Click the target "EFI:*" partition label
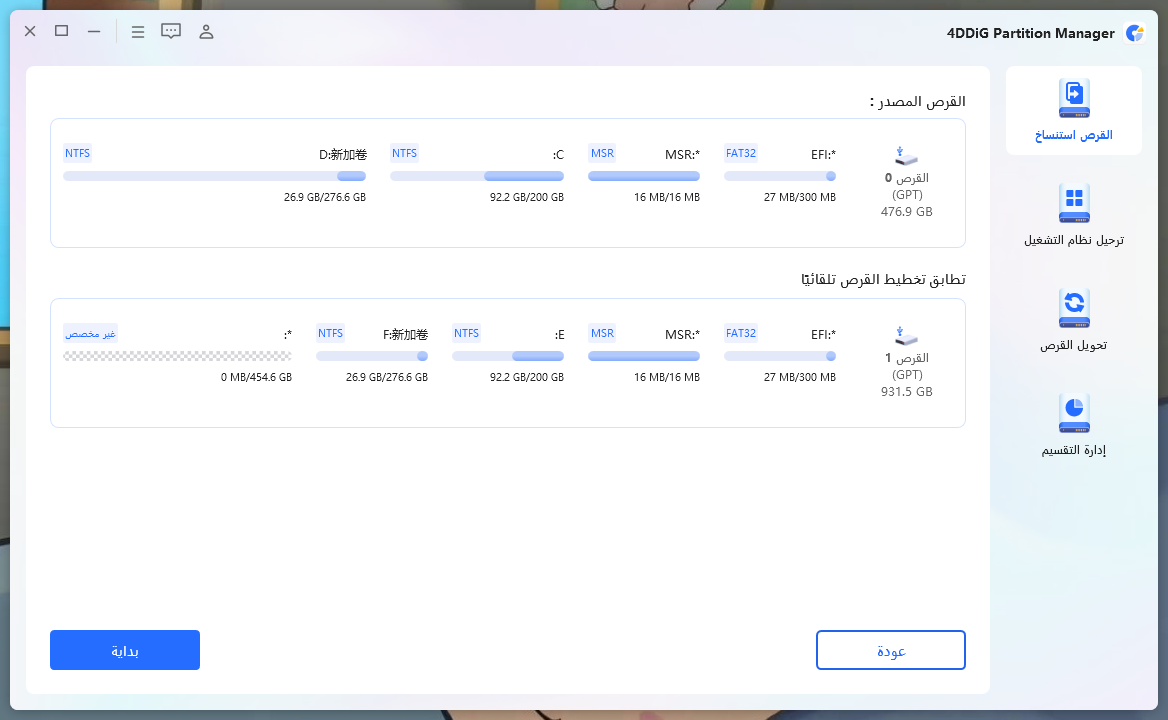The height and width of the screenshot is (720, 1168). point(823,335)
